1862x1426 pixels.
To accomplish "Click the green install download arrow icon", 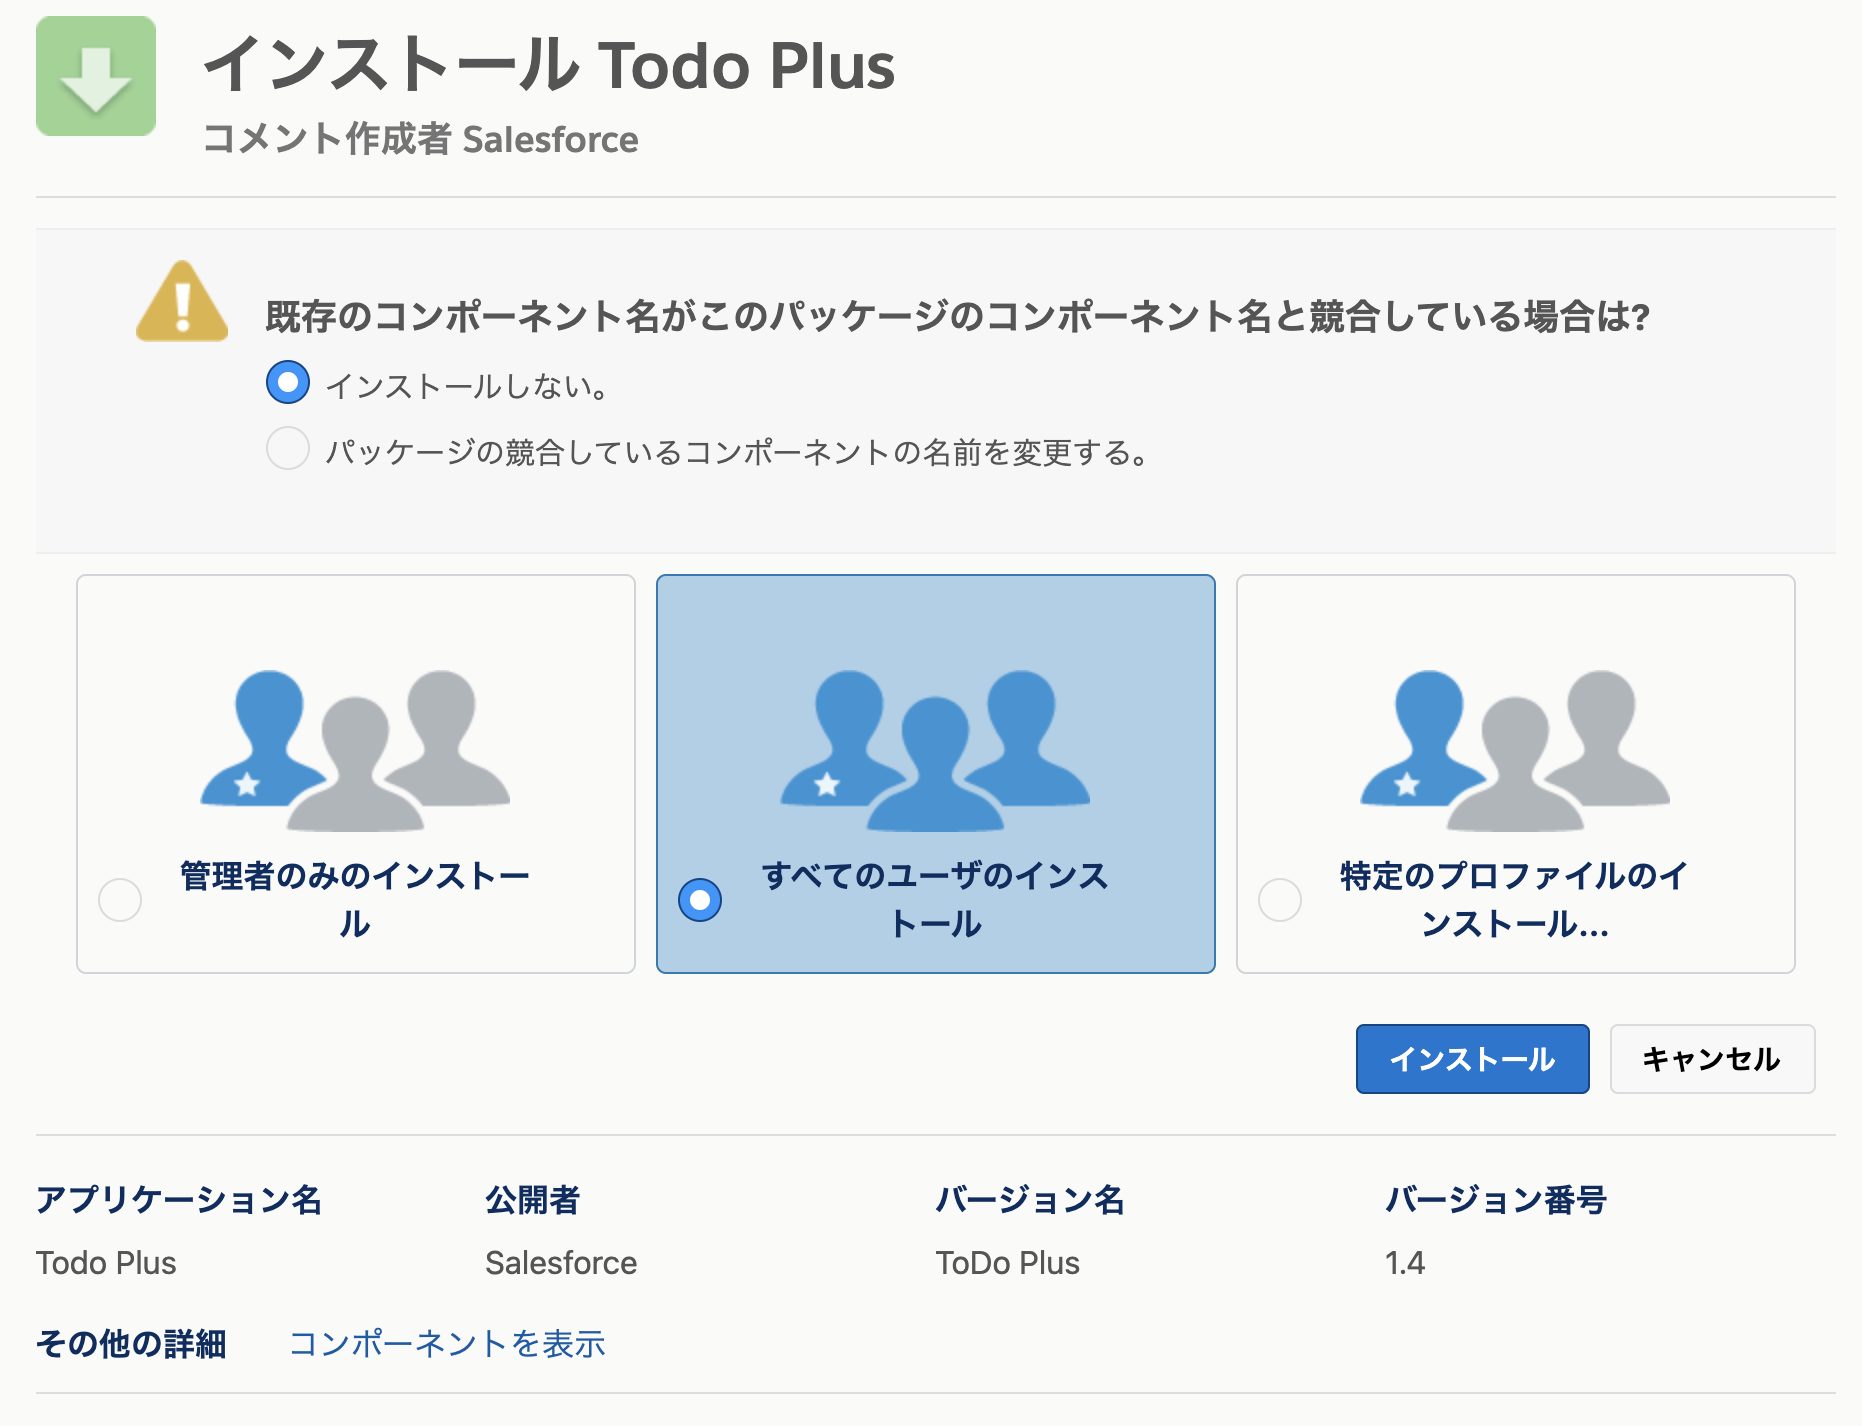I will click(96, 76).
